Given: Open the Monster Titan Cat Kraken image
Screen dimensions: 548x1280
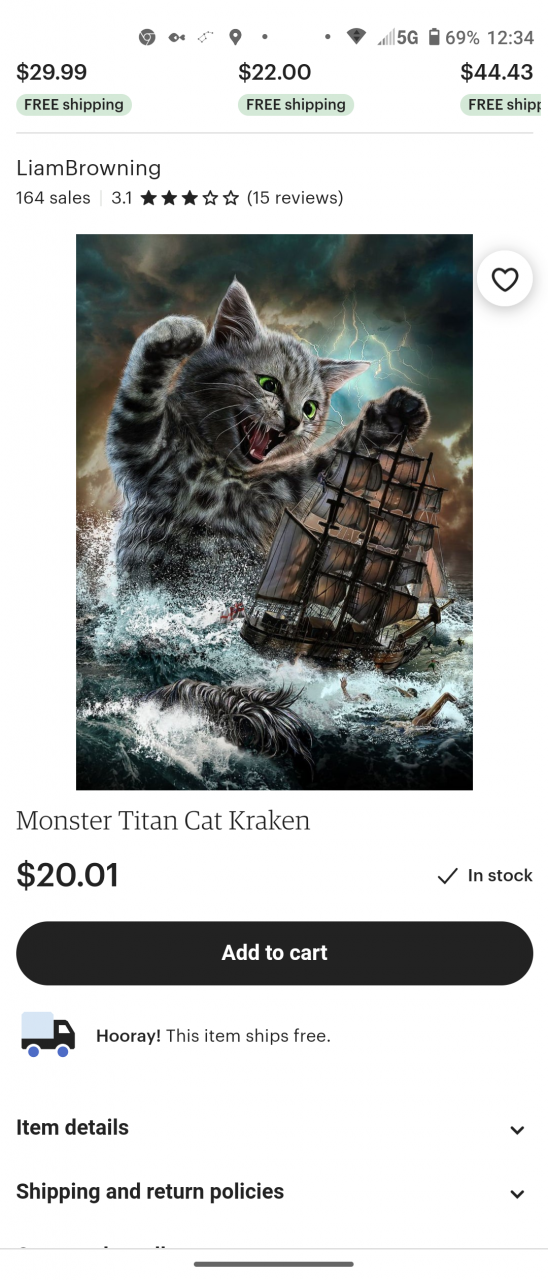Looking at the screenshot, I should point(274,512).
